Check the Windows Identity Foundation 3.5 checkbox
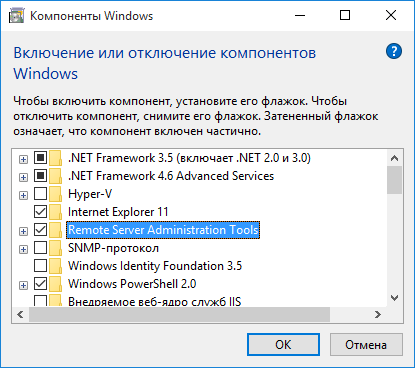The width and height of the screenshot is (415, 368). (x=40, y=266)
